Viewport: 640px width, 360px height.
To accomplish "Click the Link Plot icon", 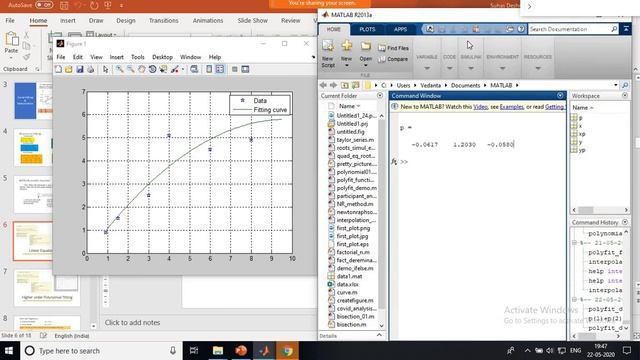I will point(194,69).
